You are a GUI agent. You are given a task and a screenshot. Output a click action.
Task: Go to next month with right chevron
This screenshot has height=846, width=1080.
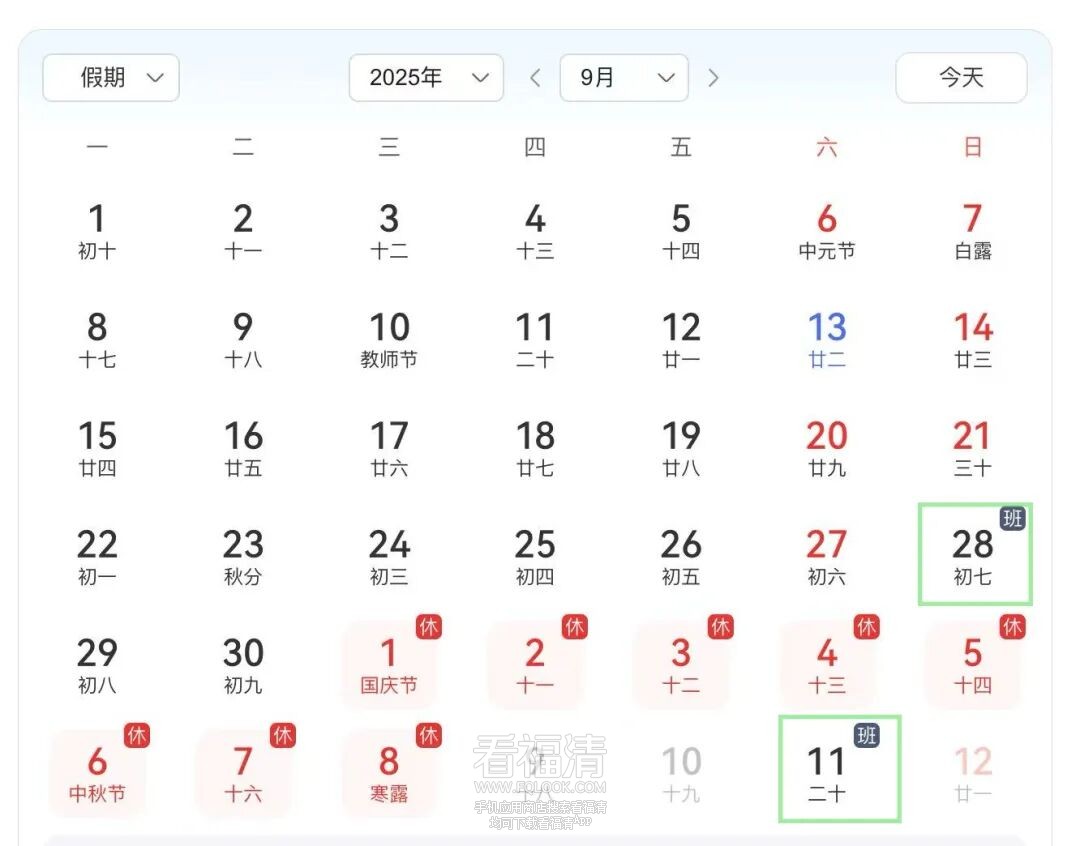pyautogui.click(x=713, y=78)
